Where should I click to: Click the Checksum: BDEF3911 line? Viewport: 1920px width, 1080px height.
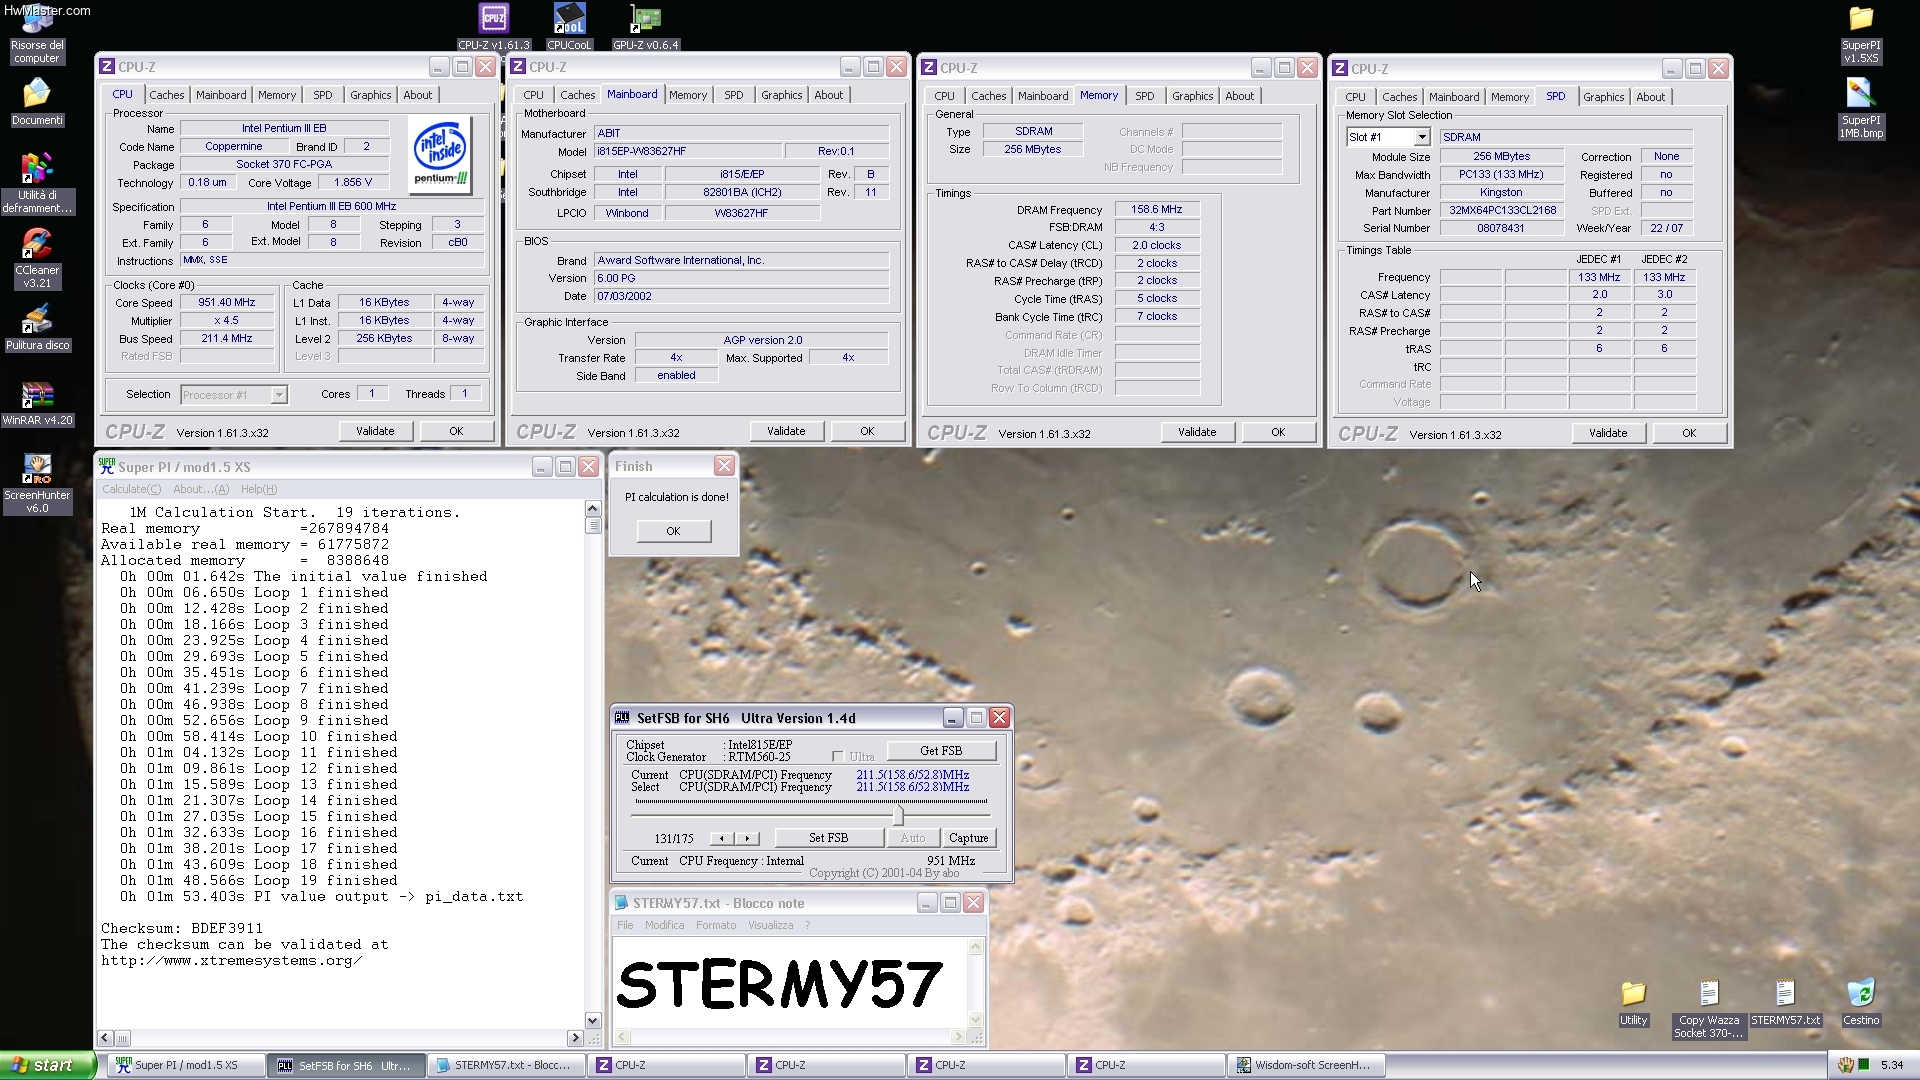coord(182,928)
